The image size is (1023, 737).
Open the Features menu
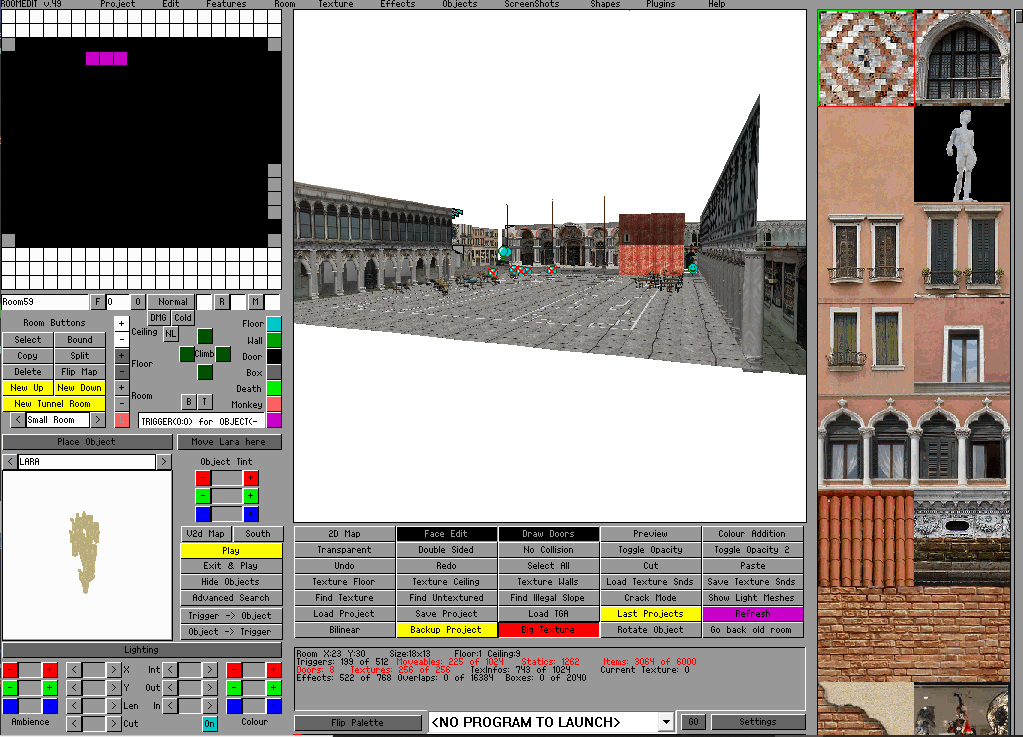[x=226, y=4]
